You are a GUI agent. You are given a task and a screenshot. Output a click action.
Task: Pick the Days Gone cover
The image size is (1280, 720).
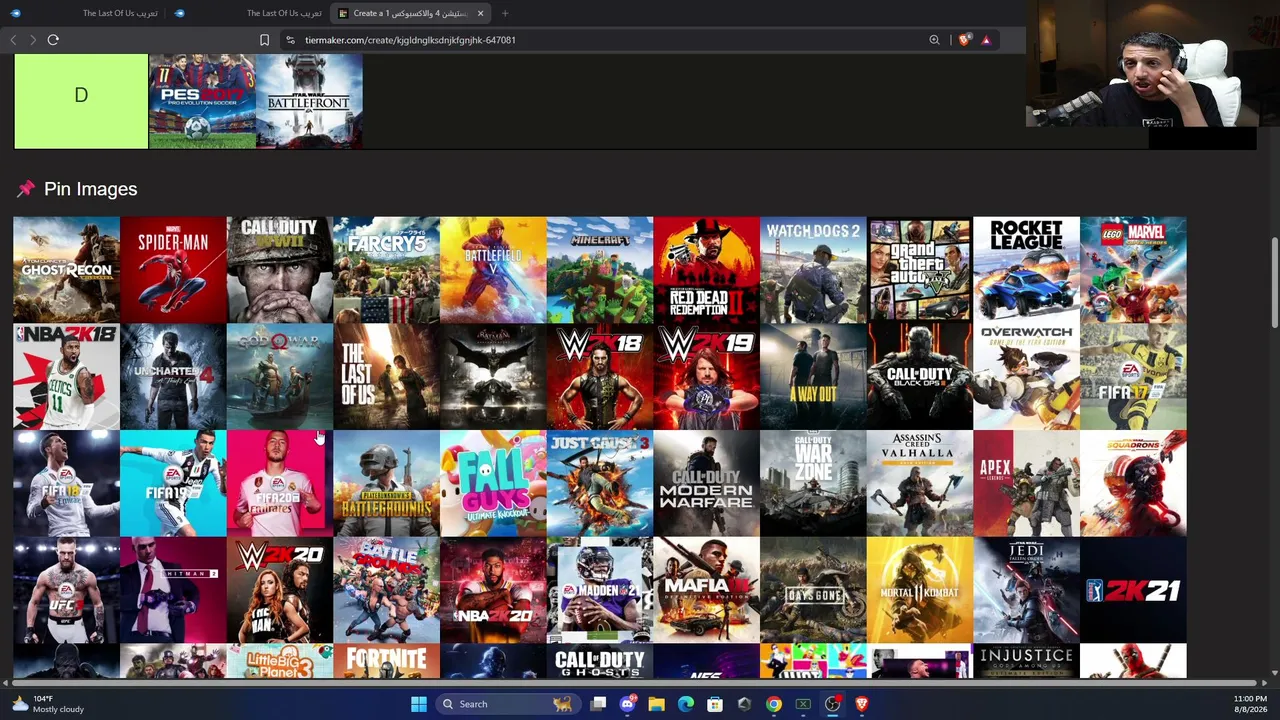pyautogui.click(x=813, y=590)
